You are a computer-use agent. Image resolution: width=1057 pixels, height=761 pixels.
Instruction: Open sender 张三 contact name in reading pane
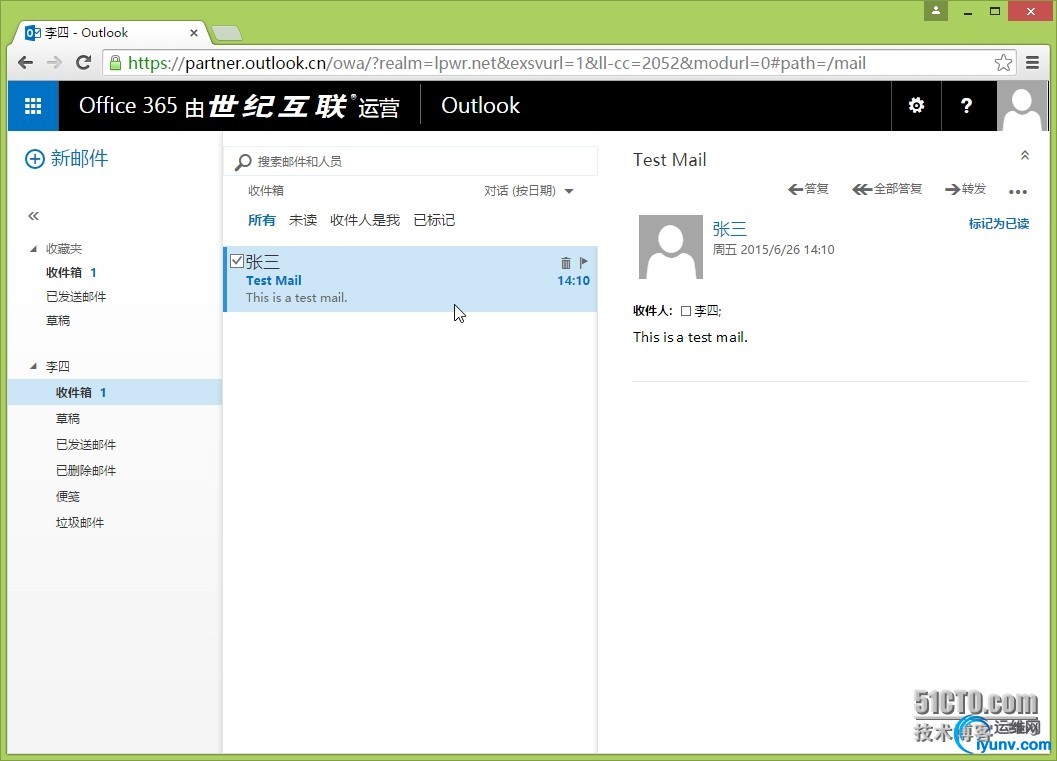click(729, 229)
